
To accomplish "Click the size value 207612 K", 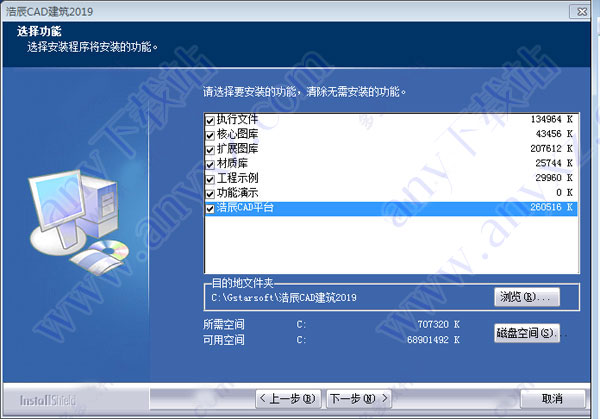I will [552, 148].
